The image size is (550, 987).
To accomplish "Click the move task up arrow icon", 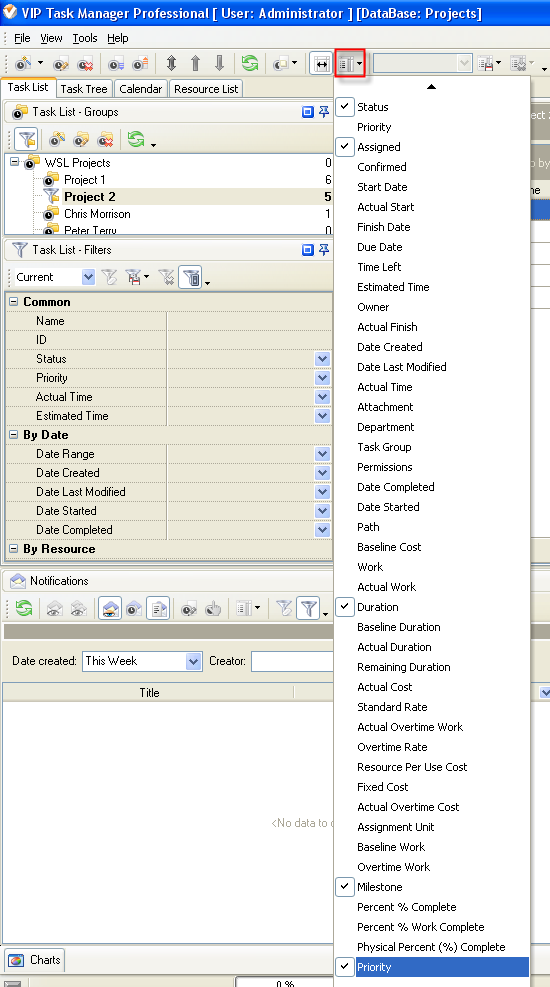I will (195, 64).
